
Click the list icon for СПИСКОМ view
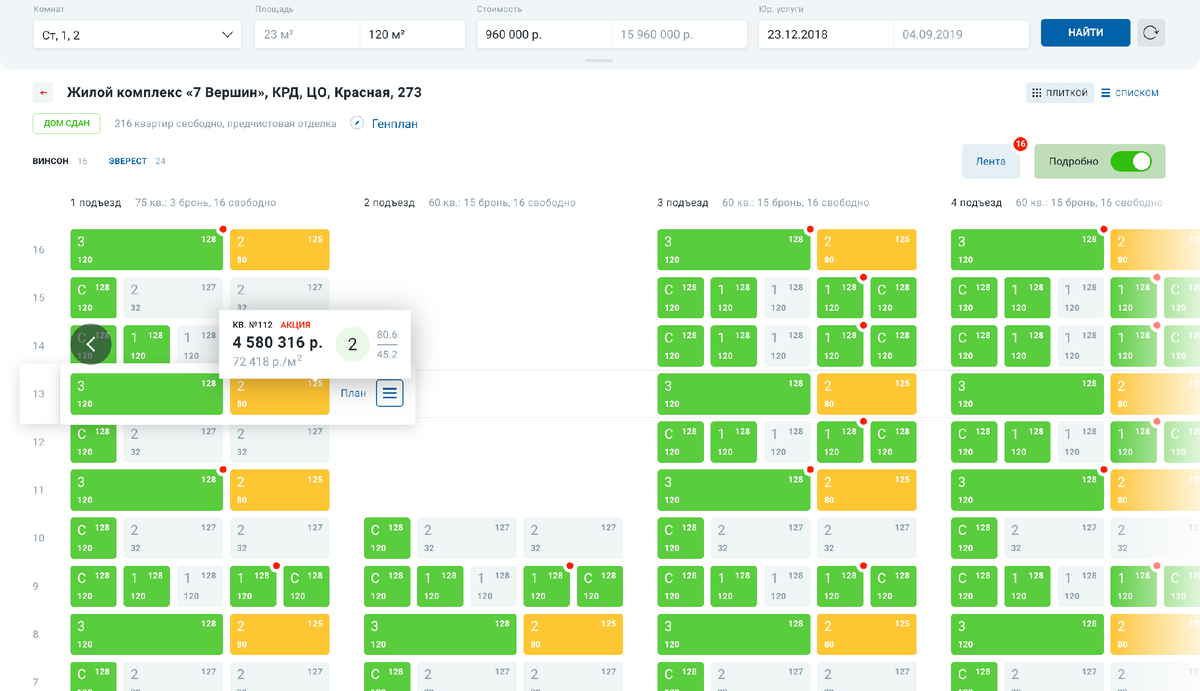tap(1106, 93)
